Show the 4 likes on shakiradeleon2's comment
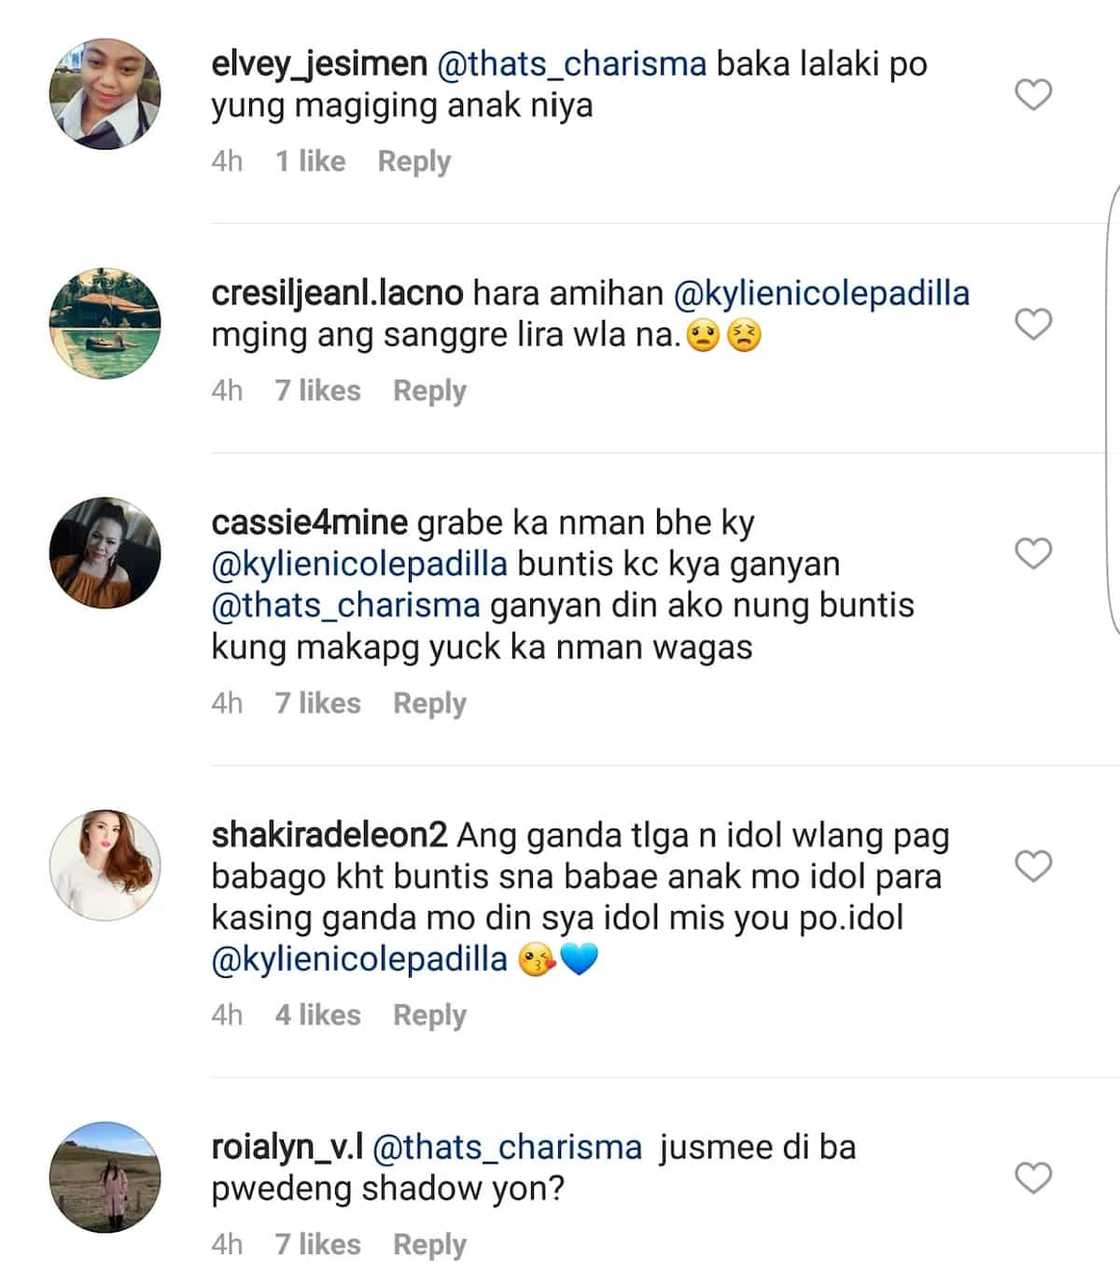Image resolution: width=1120 pixels, height=1284 pixels. coord(318,1015)
